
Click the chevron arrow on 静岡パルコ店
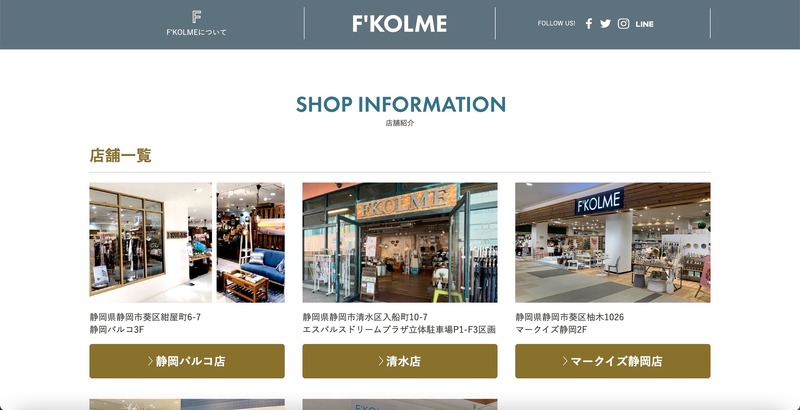[151, 361]
